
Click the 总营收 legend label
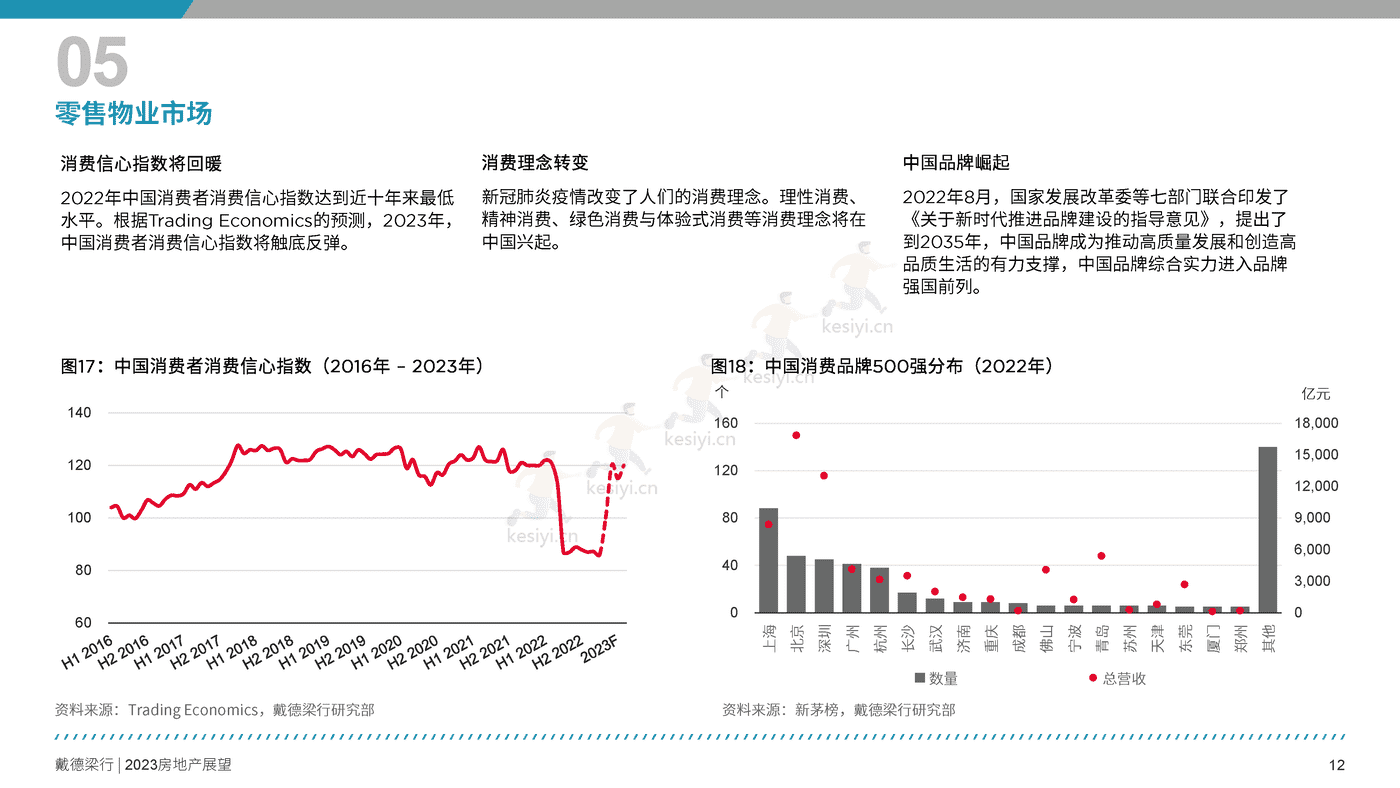tap(1124, 679)
